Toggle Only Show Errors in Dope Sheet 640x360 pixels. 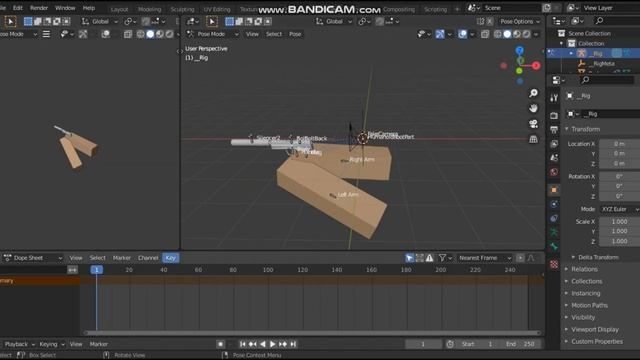(429, 258)
